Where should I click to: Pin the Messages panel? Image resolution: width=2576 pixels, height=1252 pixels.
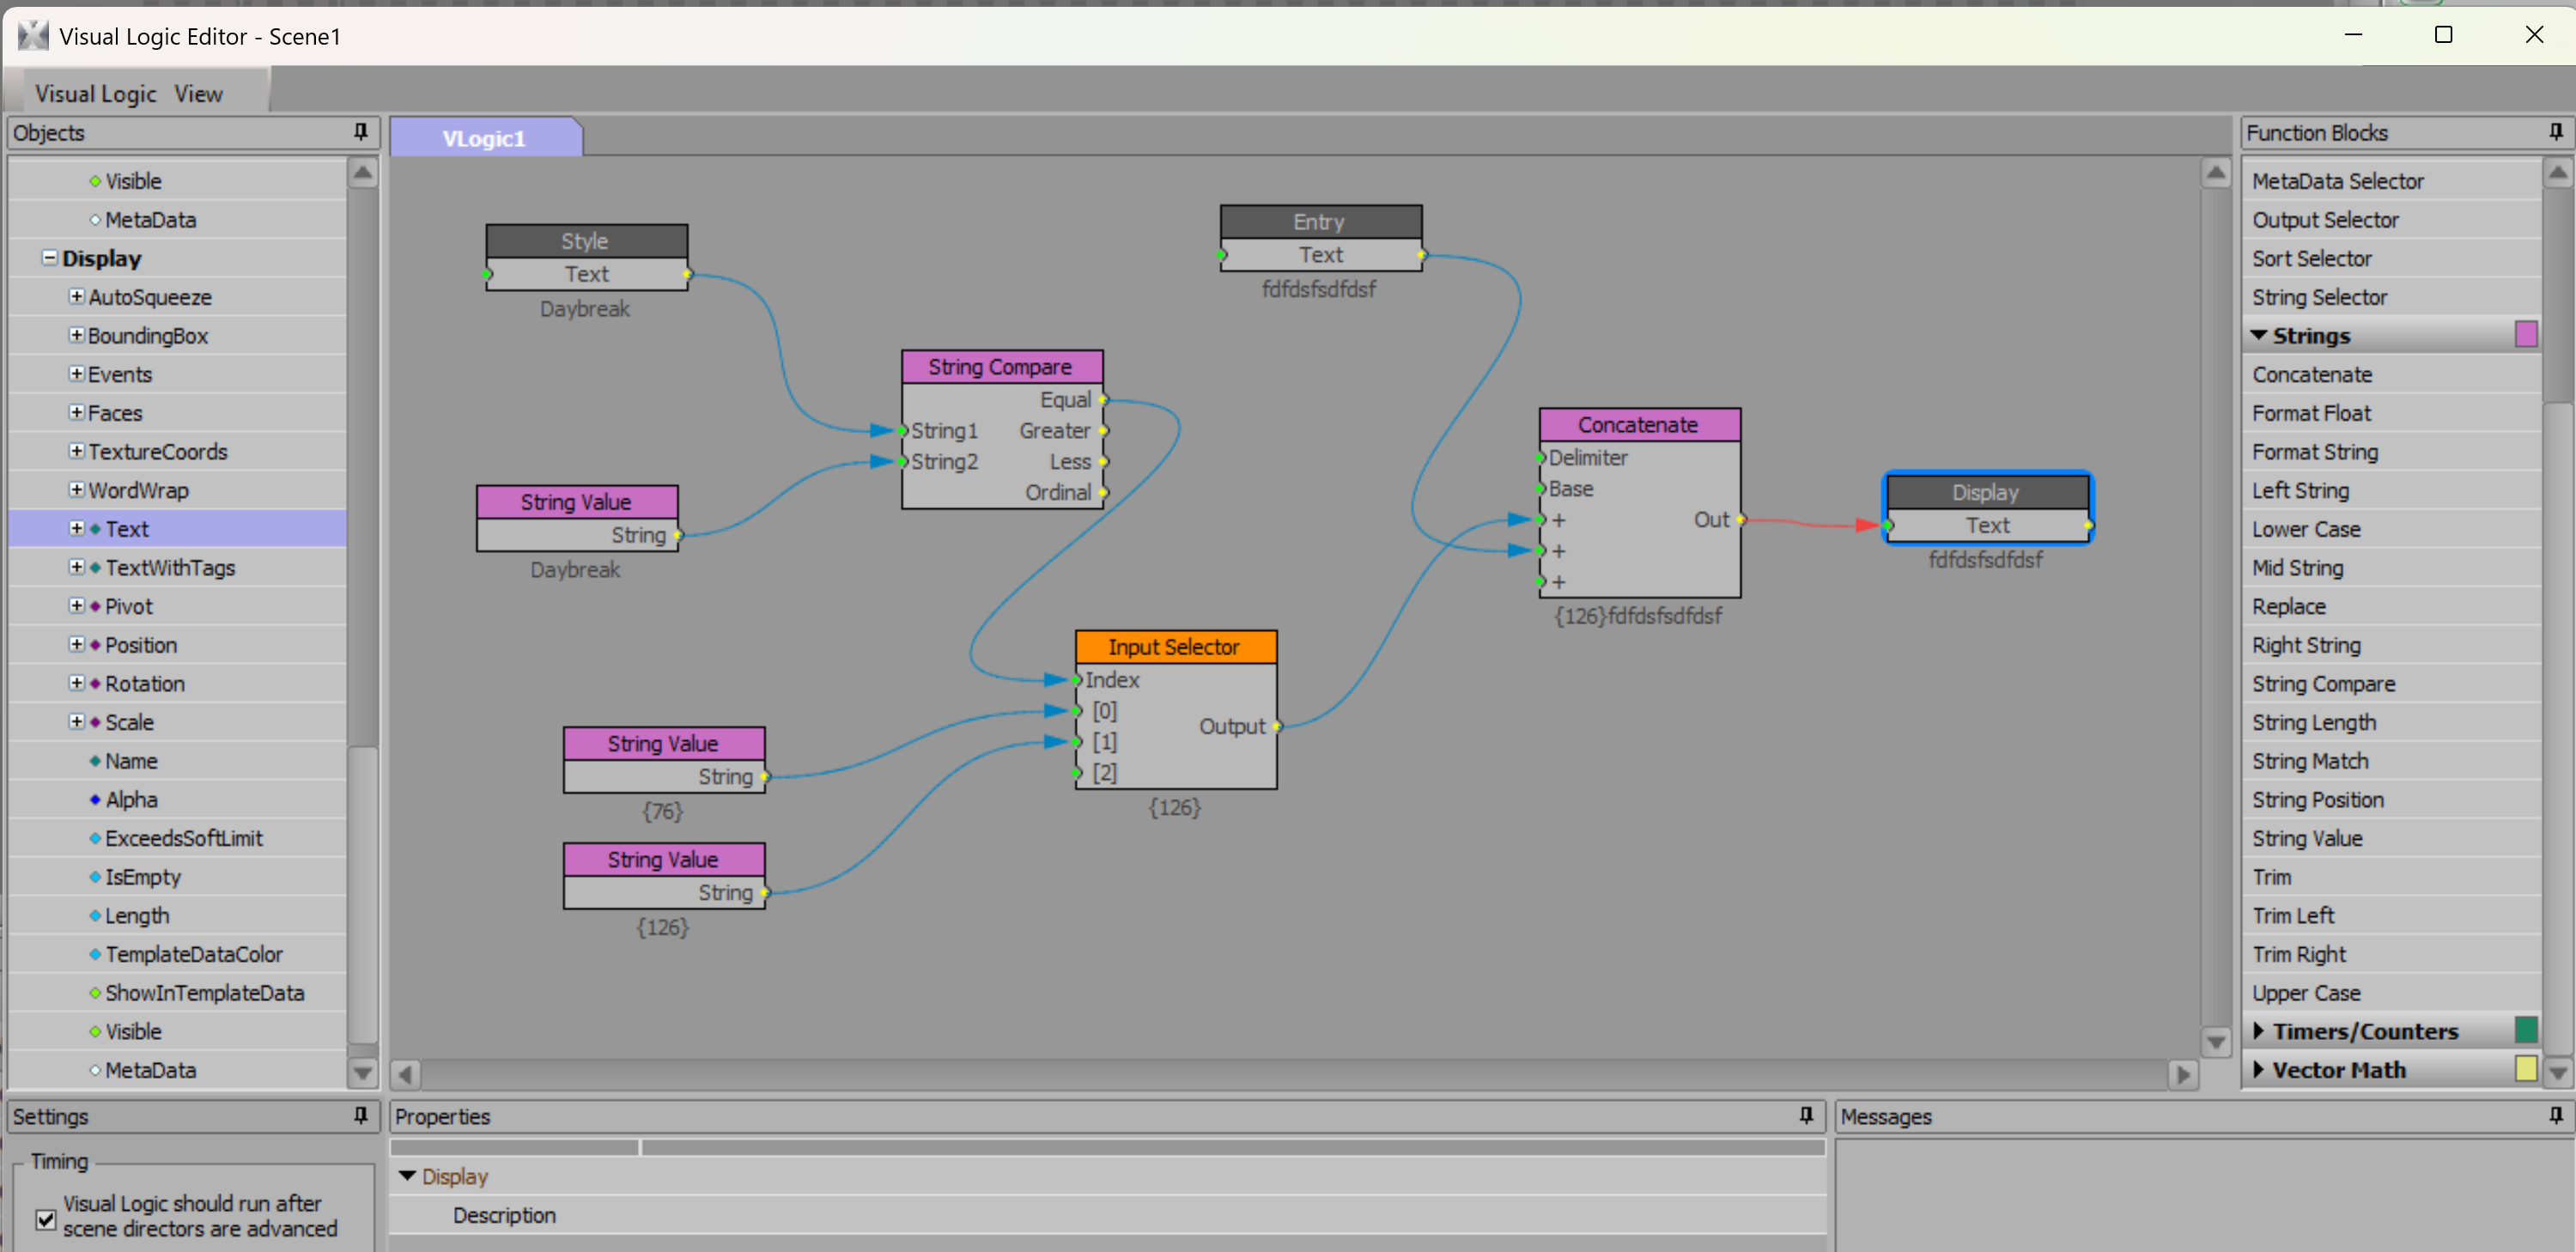2555,1115
